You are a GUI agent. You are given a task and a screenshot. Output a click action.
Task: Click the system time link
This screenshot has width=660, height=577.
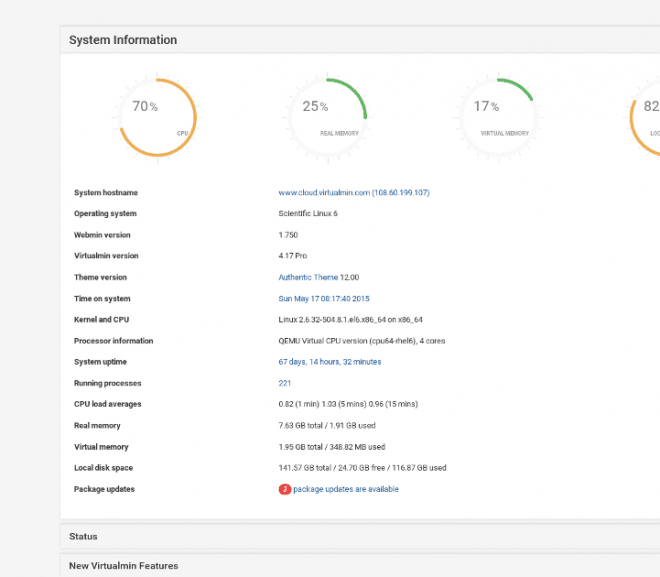324,299
